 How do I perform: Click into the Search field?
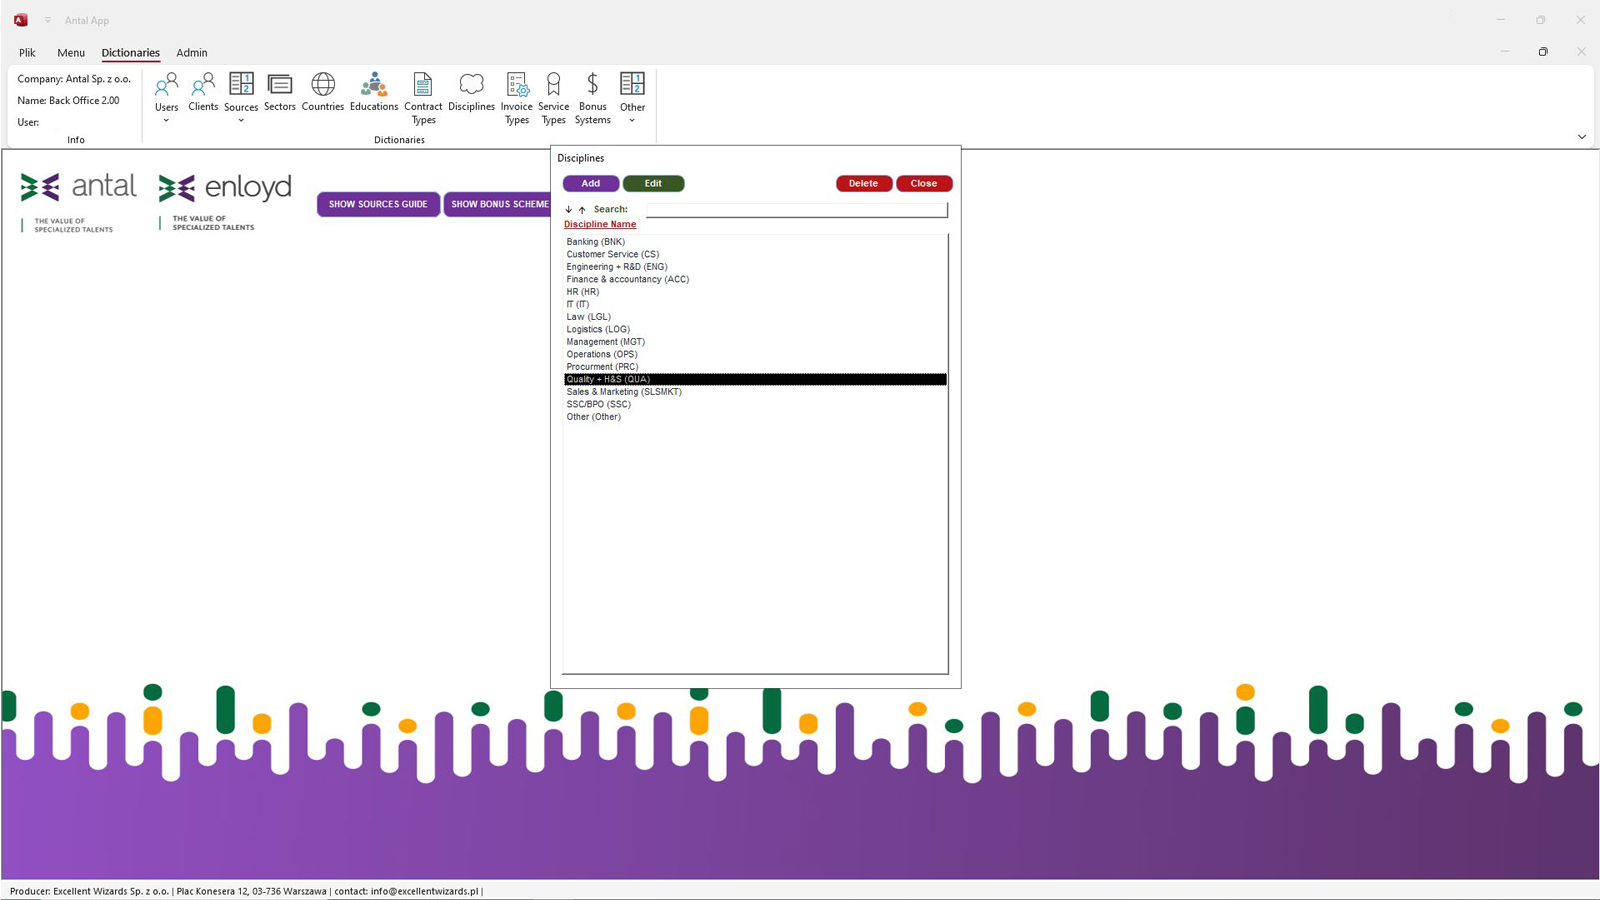point(796,209)
